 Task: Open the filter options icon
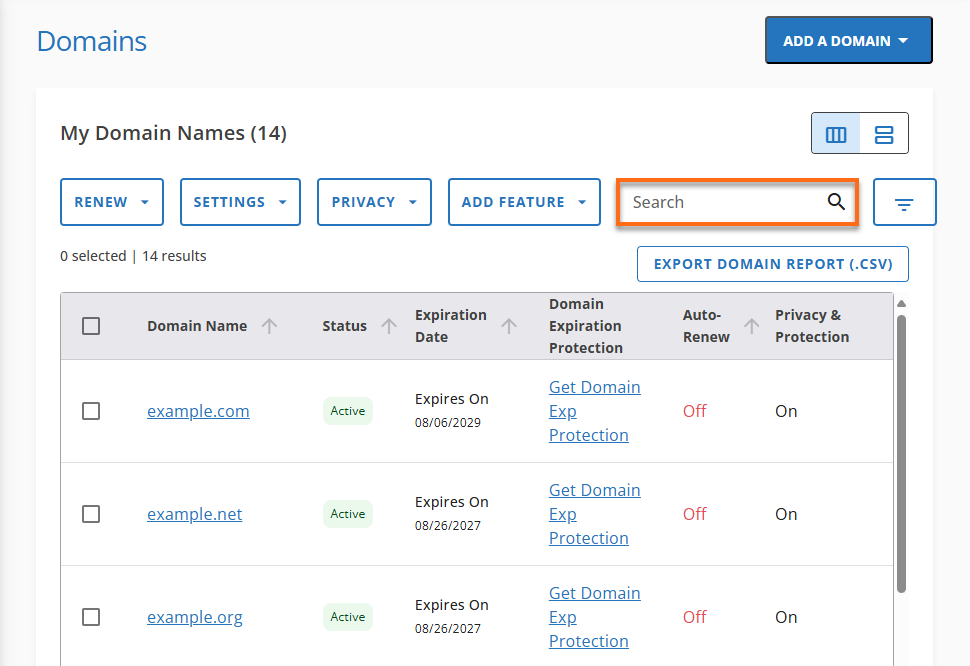pyautogui.click(x=904, y=202)
